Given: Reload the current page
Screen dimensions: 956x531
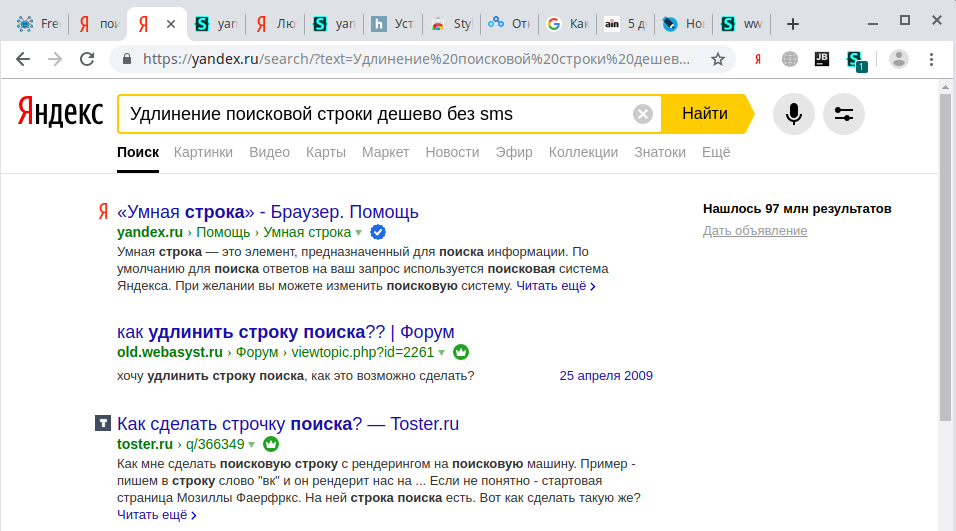Looking at the screenshot, I should click(x=87, y=59).
